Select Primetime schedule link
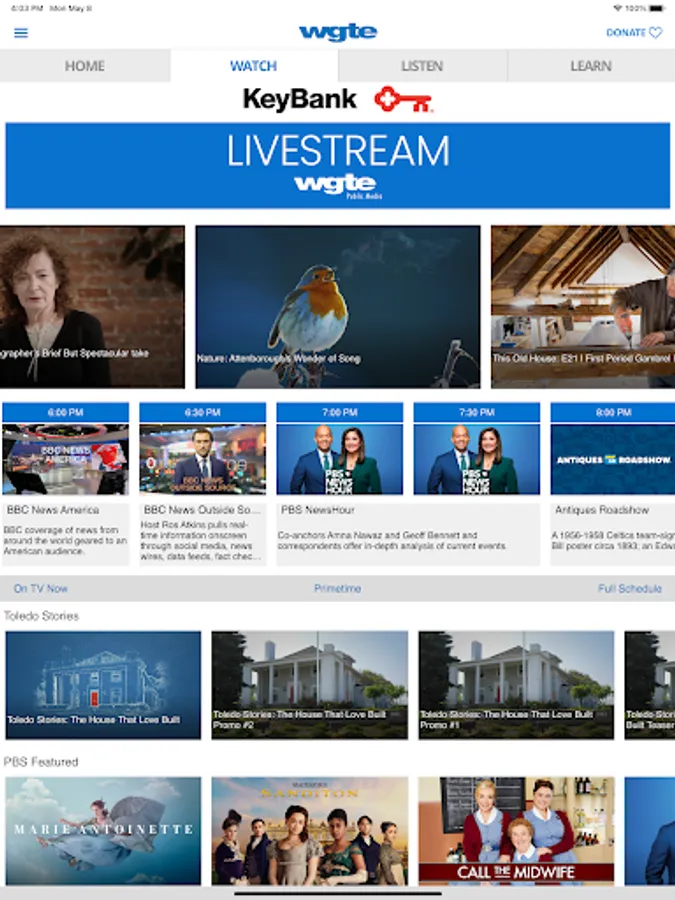 pos(338,588)
